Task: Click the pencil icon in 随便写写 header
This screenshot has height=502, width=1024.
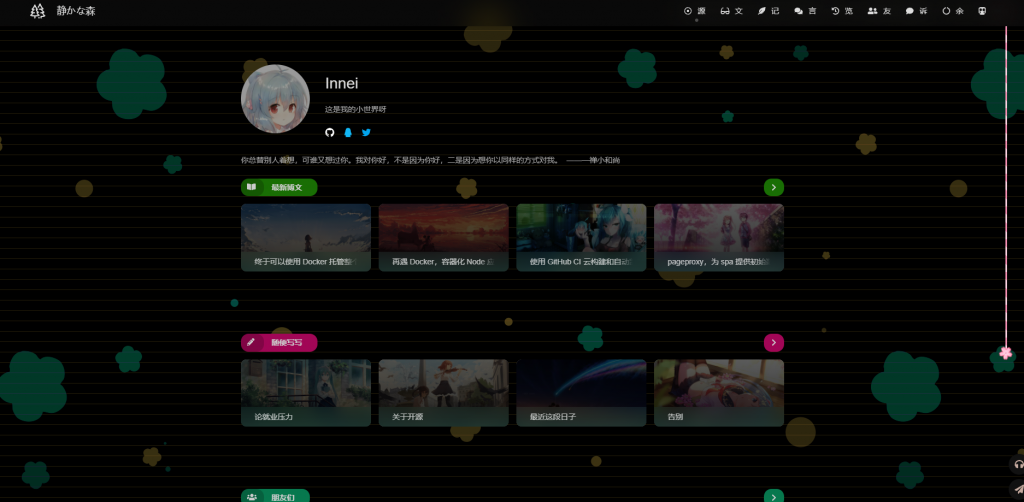Action: point(251,342)
